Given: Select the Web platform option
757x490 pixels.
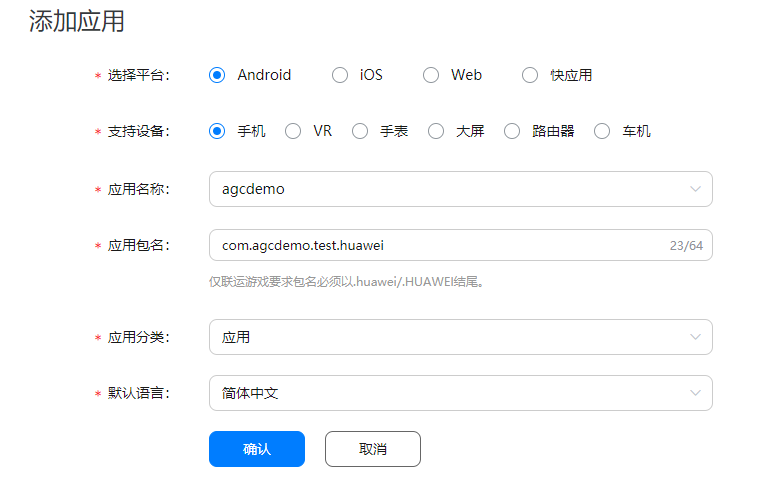Looking at the screenshot, I should 431,75.
